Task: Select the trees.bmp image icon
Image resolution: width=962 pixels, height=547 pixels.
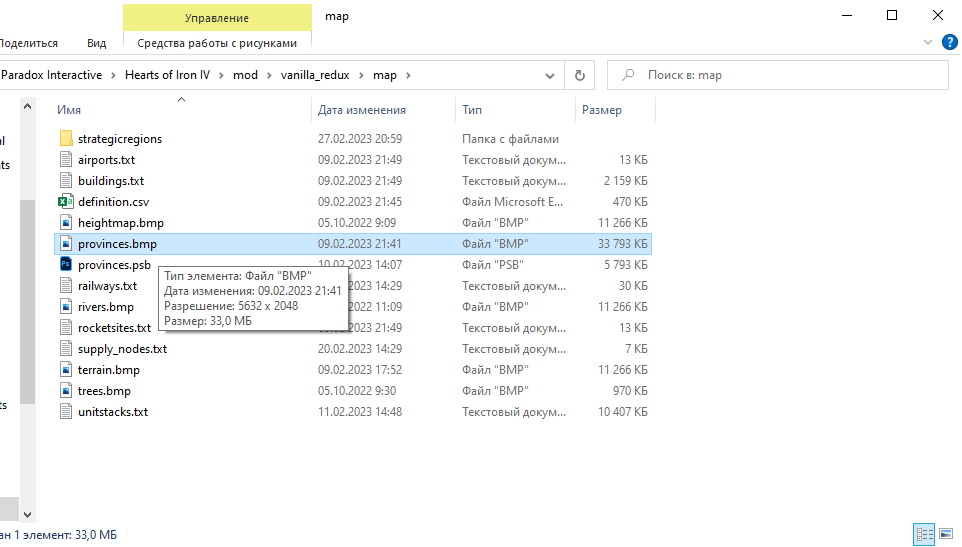Action: [66, 391]
